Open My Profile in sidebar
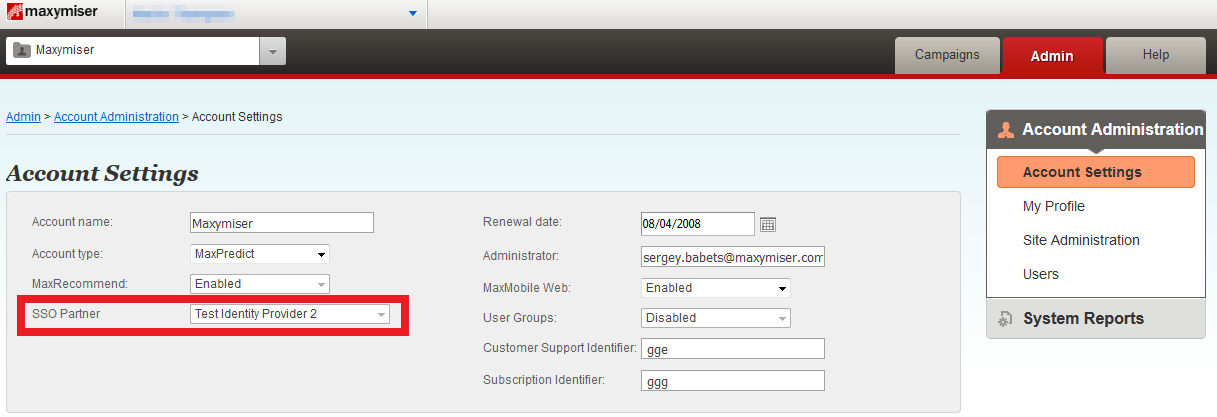 1054,206
